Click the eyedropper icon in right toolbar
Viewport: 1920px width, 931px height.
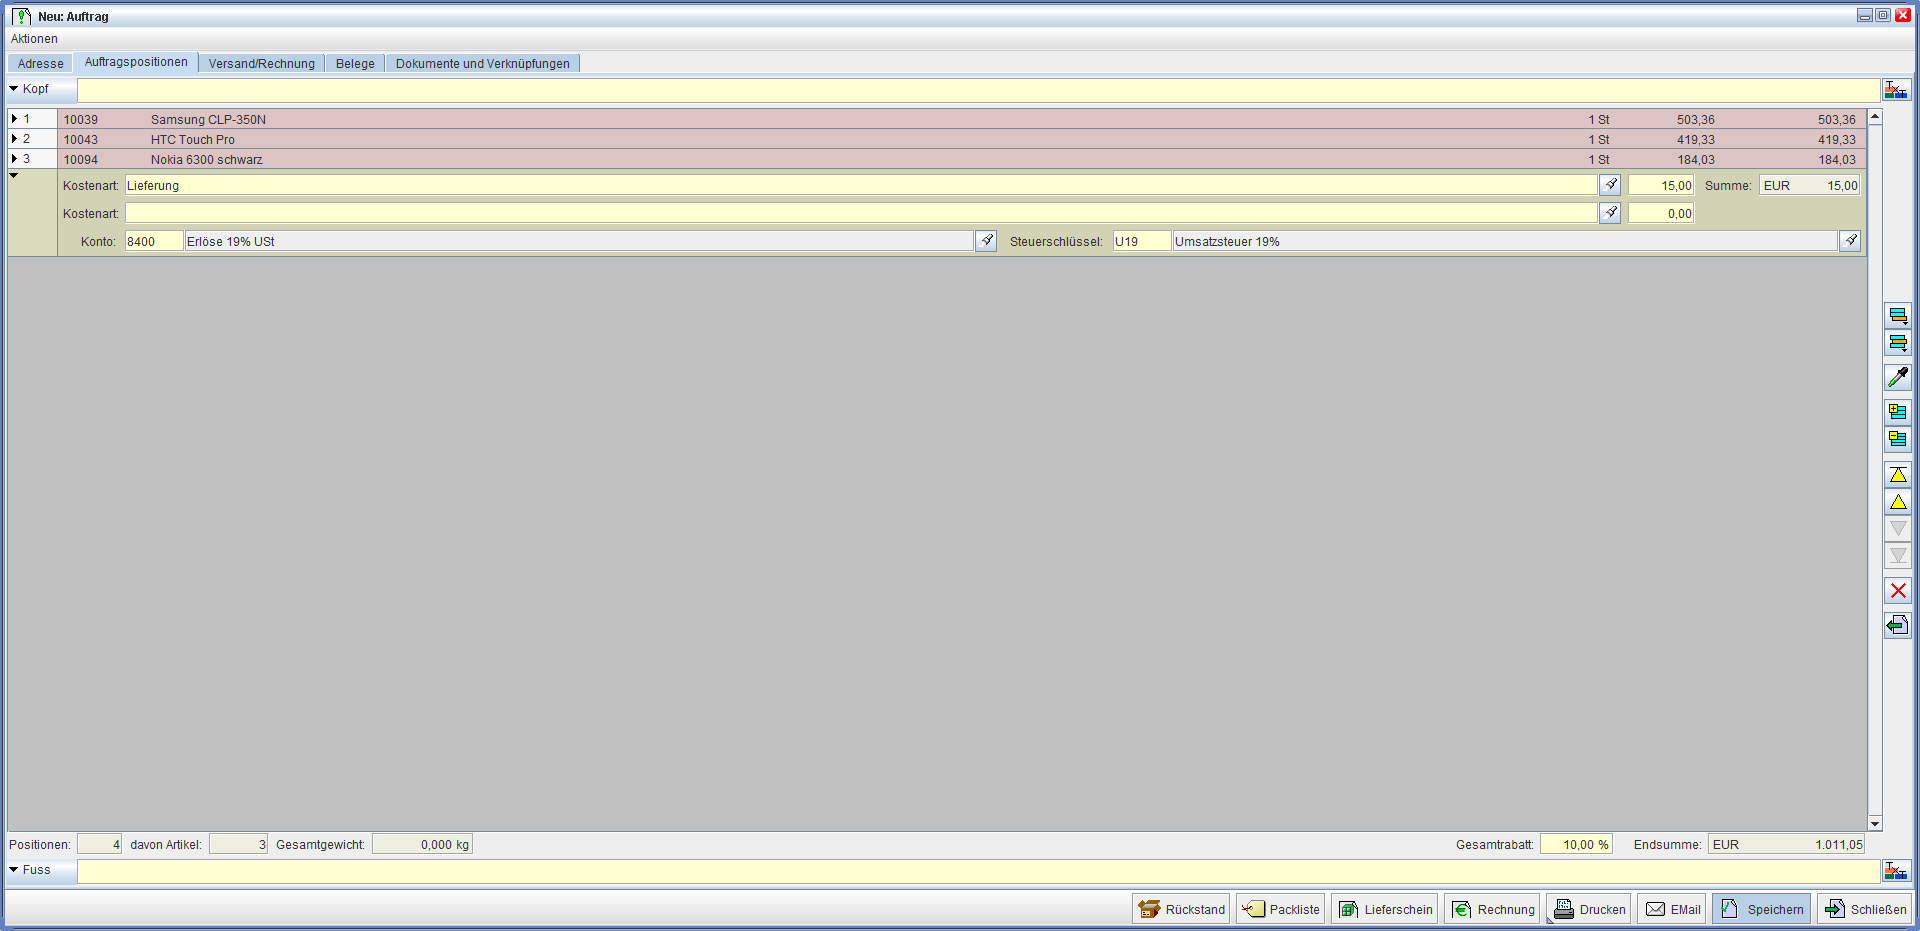pyautogui.click(x=1897, y=377)
